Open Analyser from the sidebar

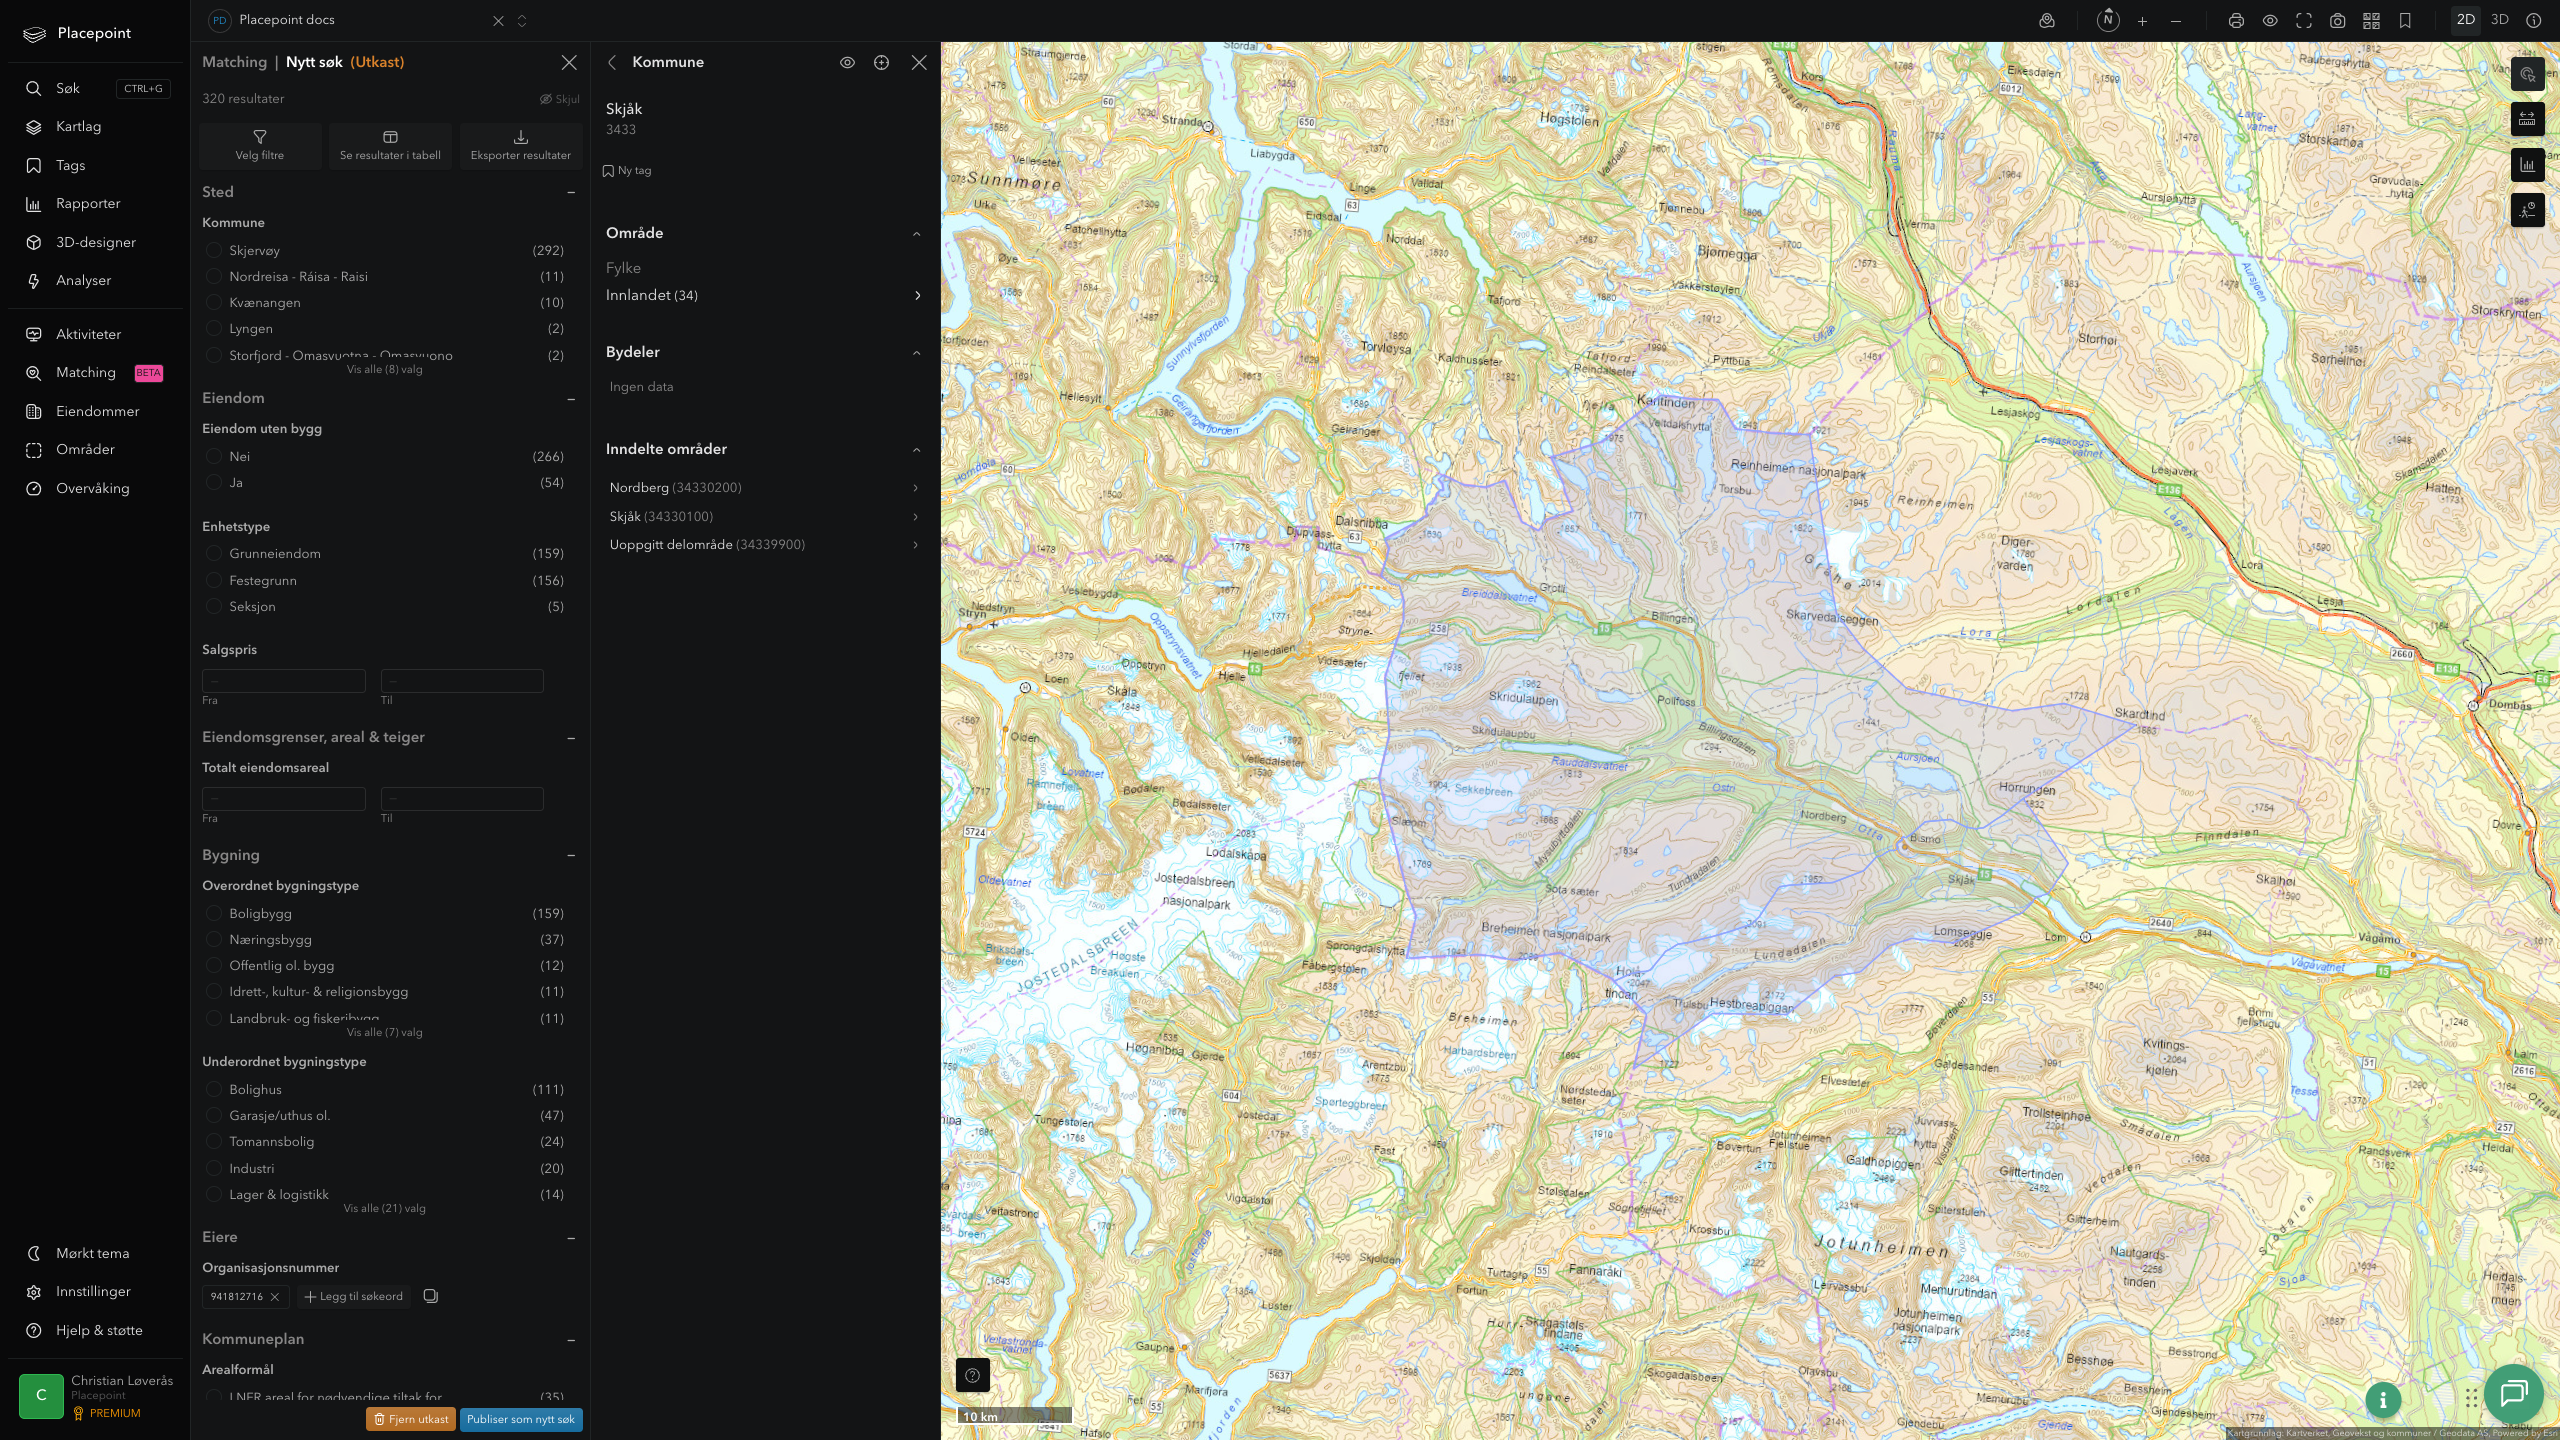[x=83, y=281]
